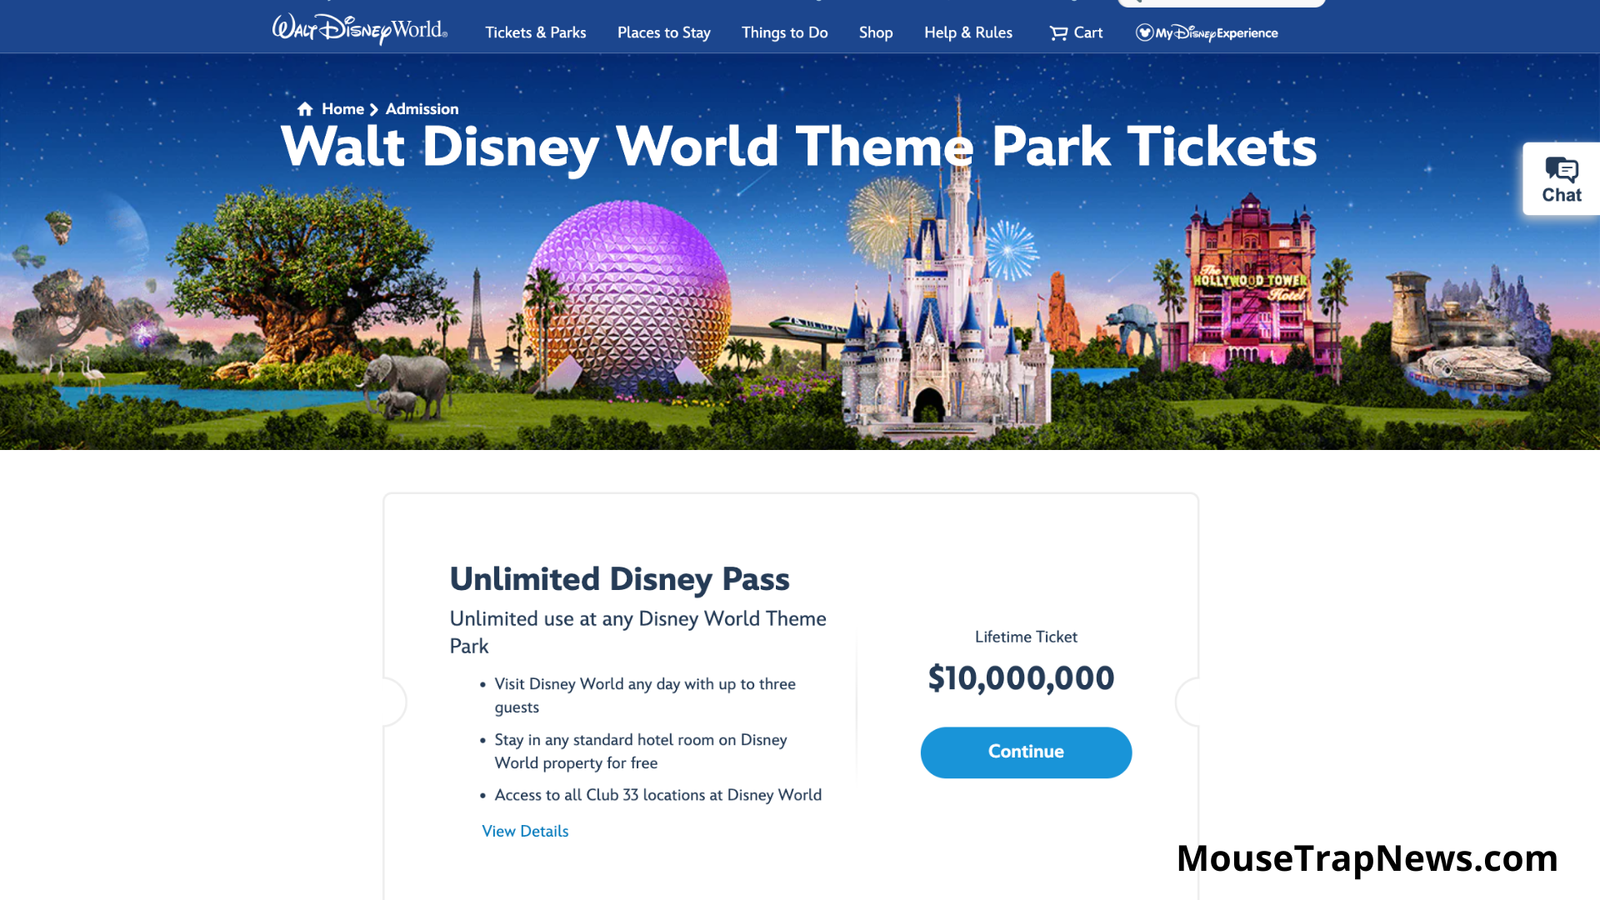Click the Continue button for Lifetime Ticket
This screenshot has height=900, width=1600.
tap(1026, 752)
